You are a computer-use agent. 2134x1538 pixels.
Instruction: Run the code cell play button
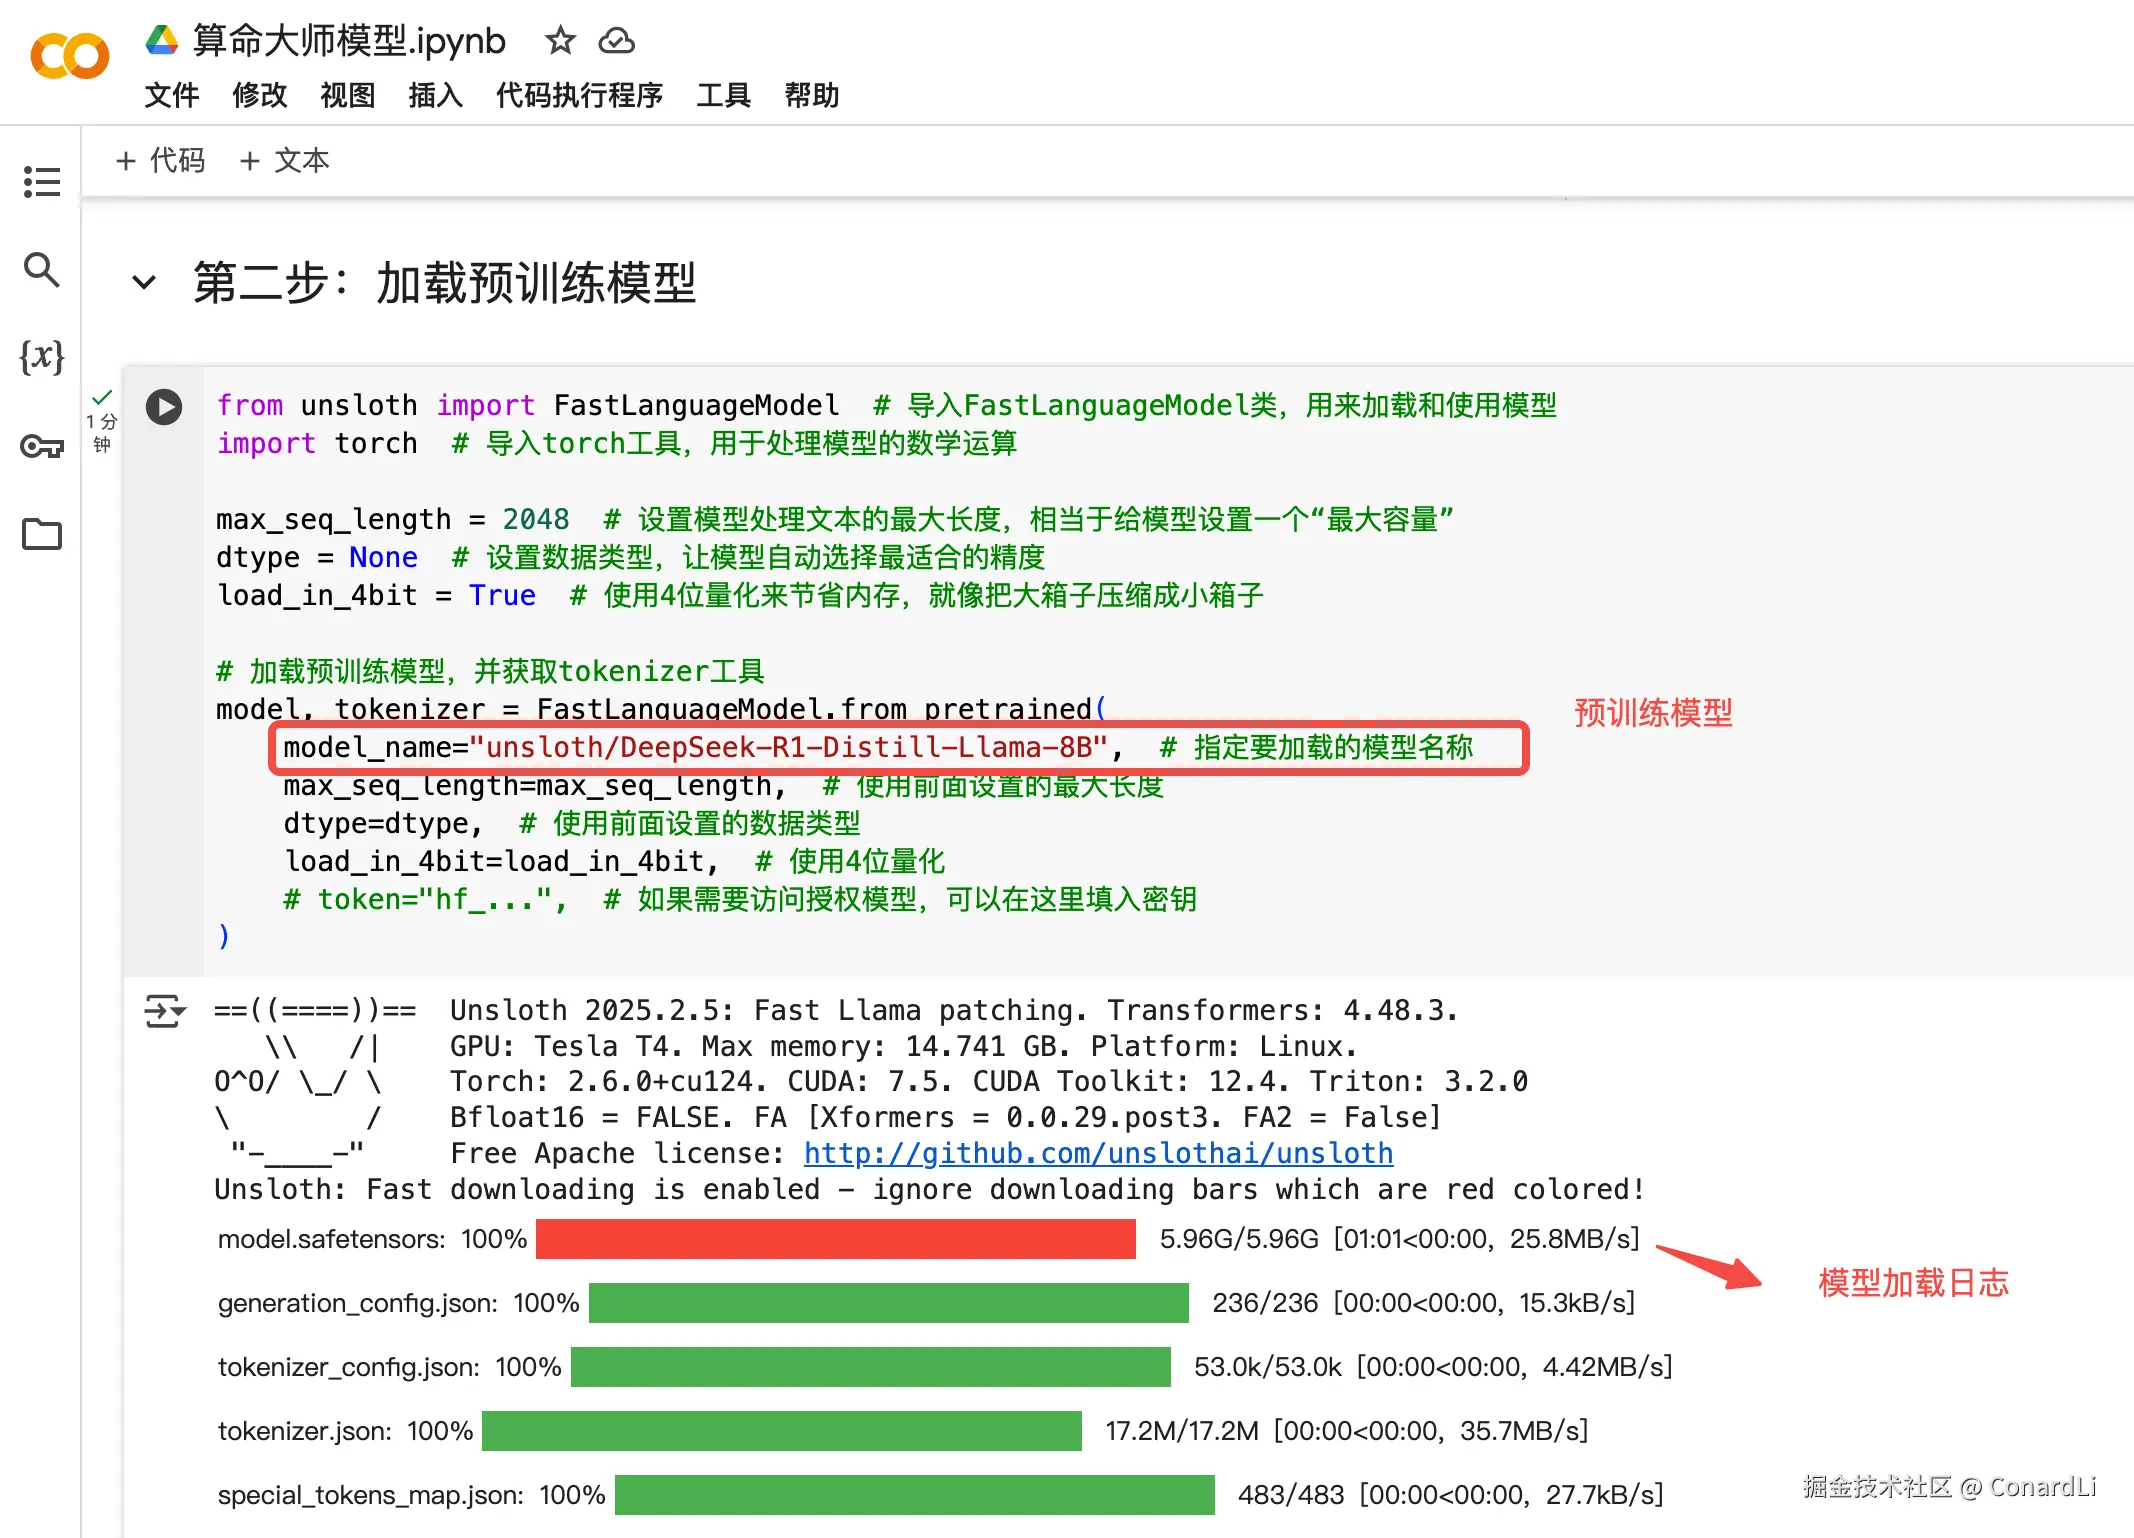click(164, 407)
